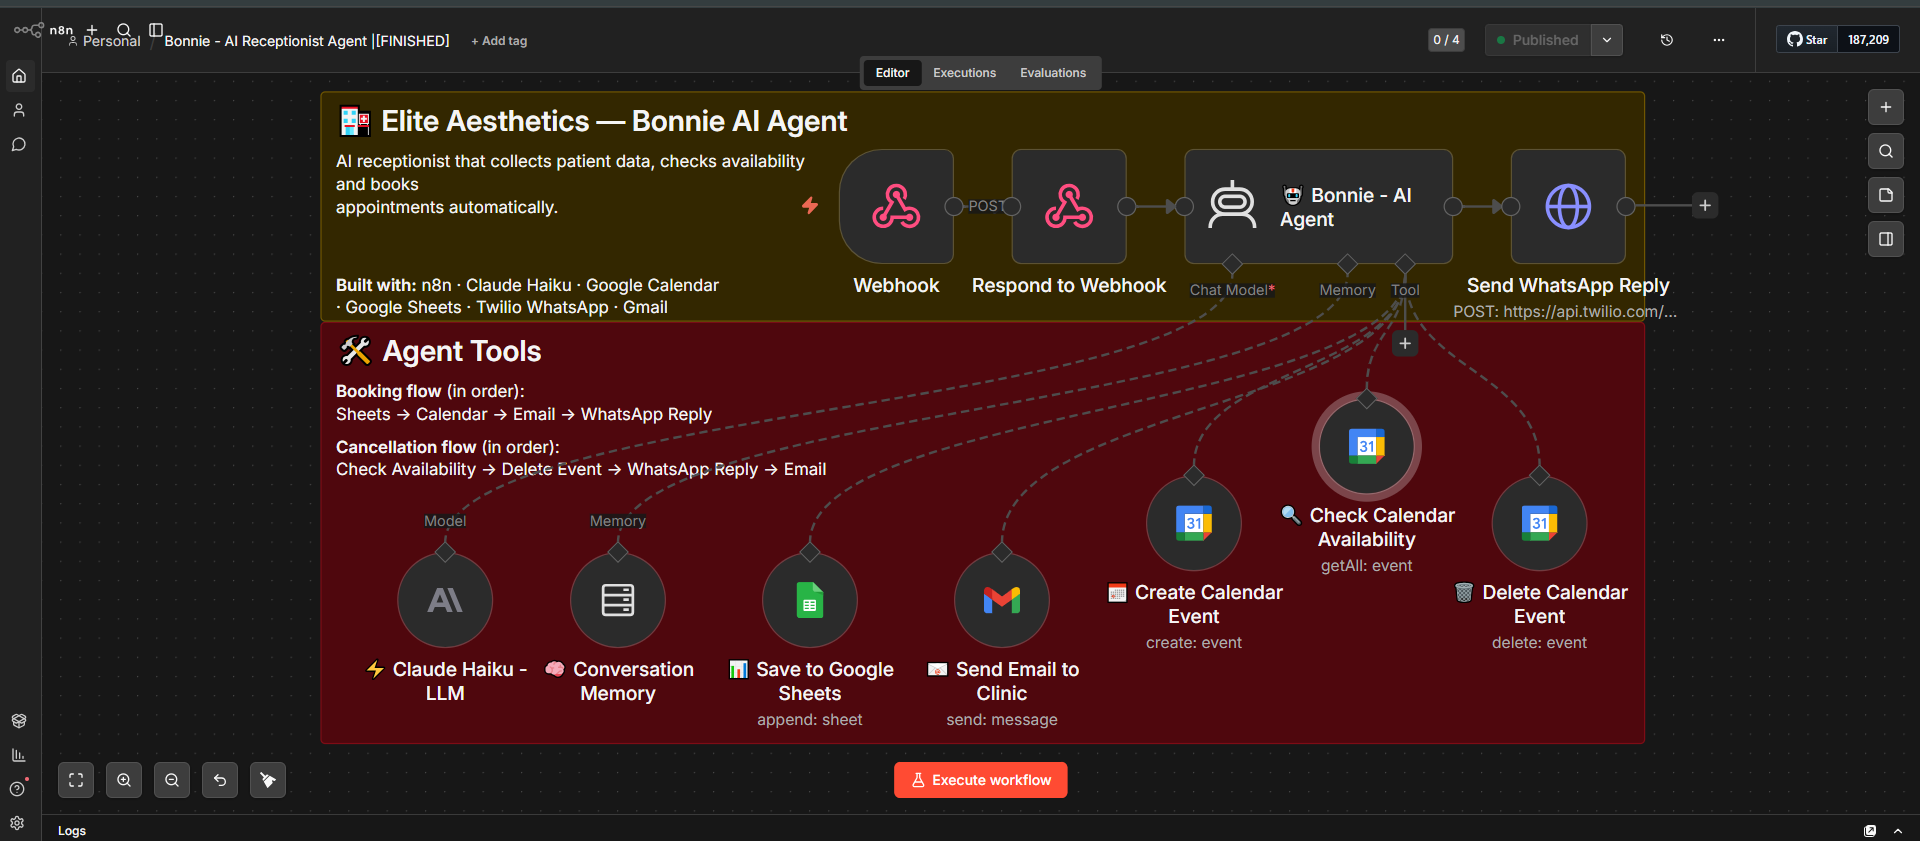Screen dimensions: 1920x841
Task: Toggle the sidebar collapse icon in the header
Action: 156,30
